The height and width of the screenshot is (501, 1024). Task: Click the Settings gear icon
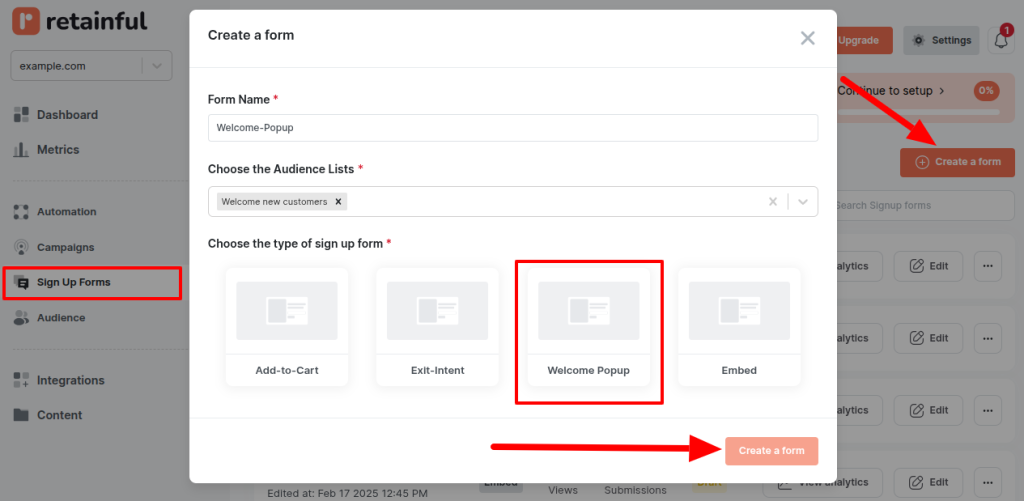click(x=919, y=40)
